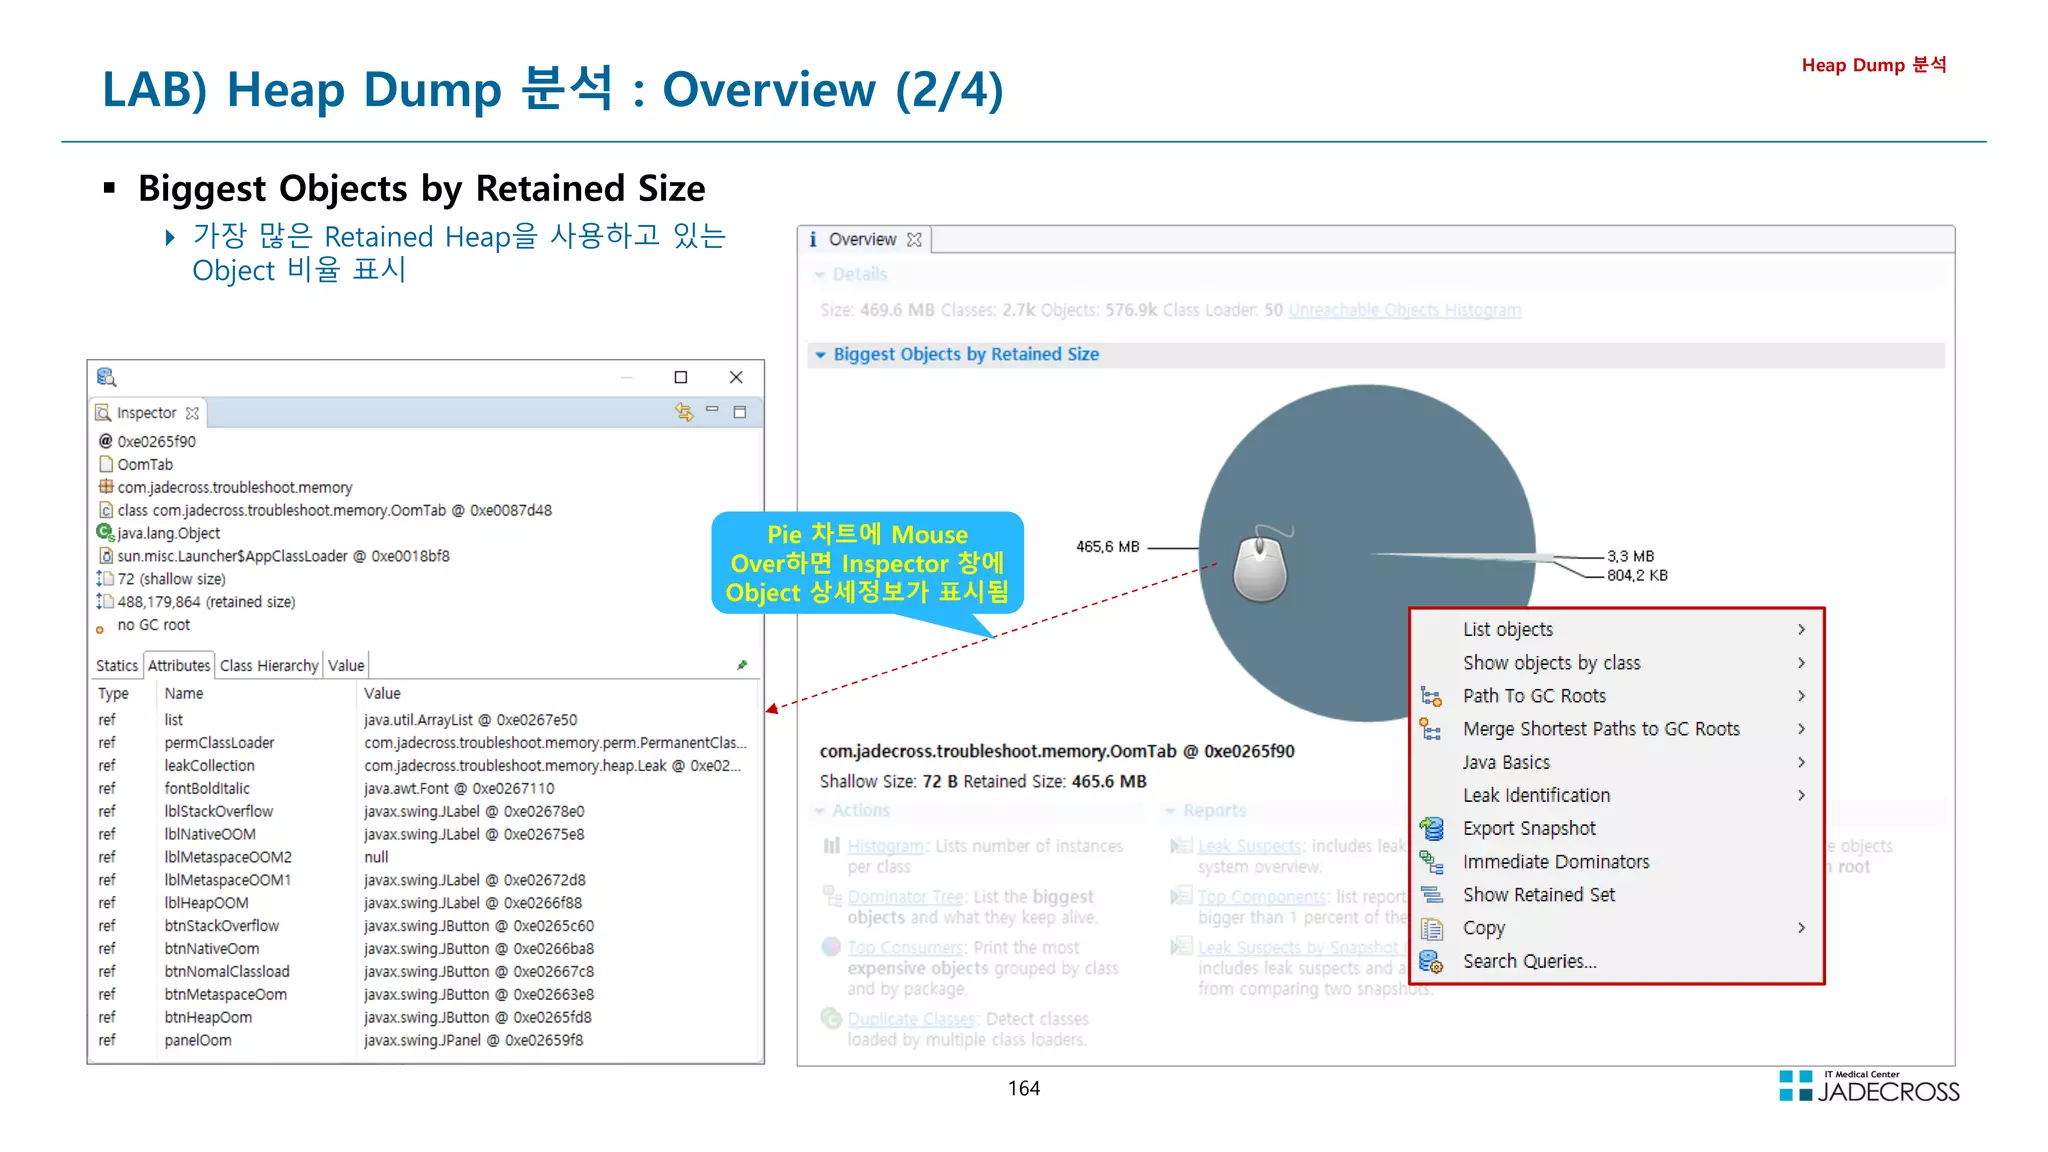Switch to the Class Hierarchy tab

tap(269, 665)
